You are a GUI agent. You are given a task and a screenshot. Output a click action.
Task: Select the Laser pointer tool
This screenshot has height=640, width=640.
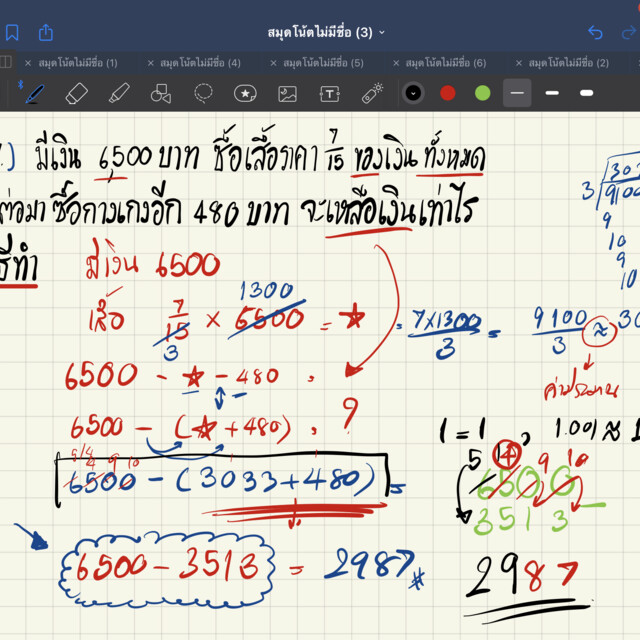[372, 94]
